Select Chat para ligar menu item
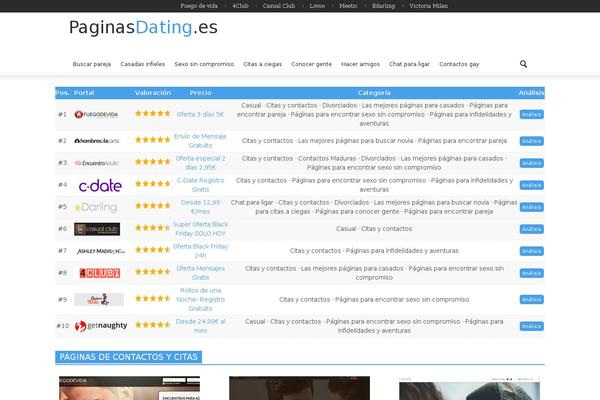 [x=409, y=64]
